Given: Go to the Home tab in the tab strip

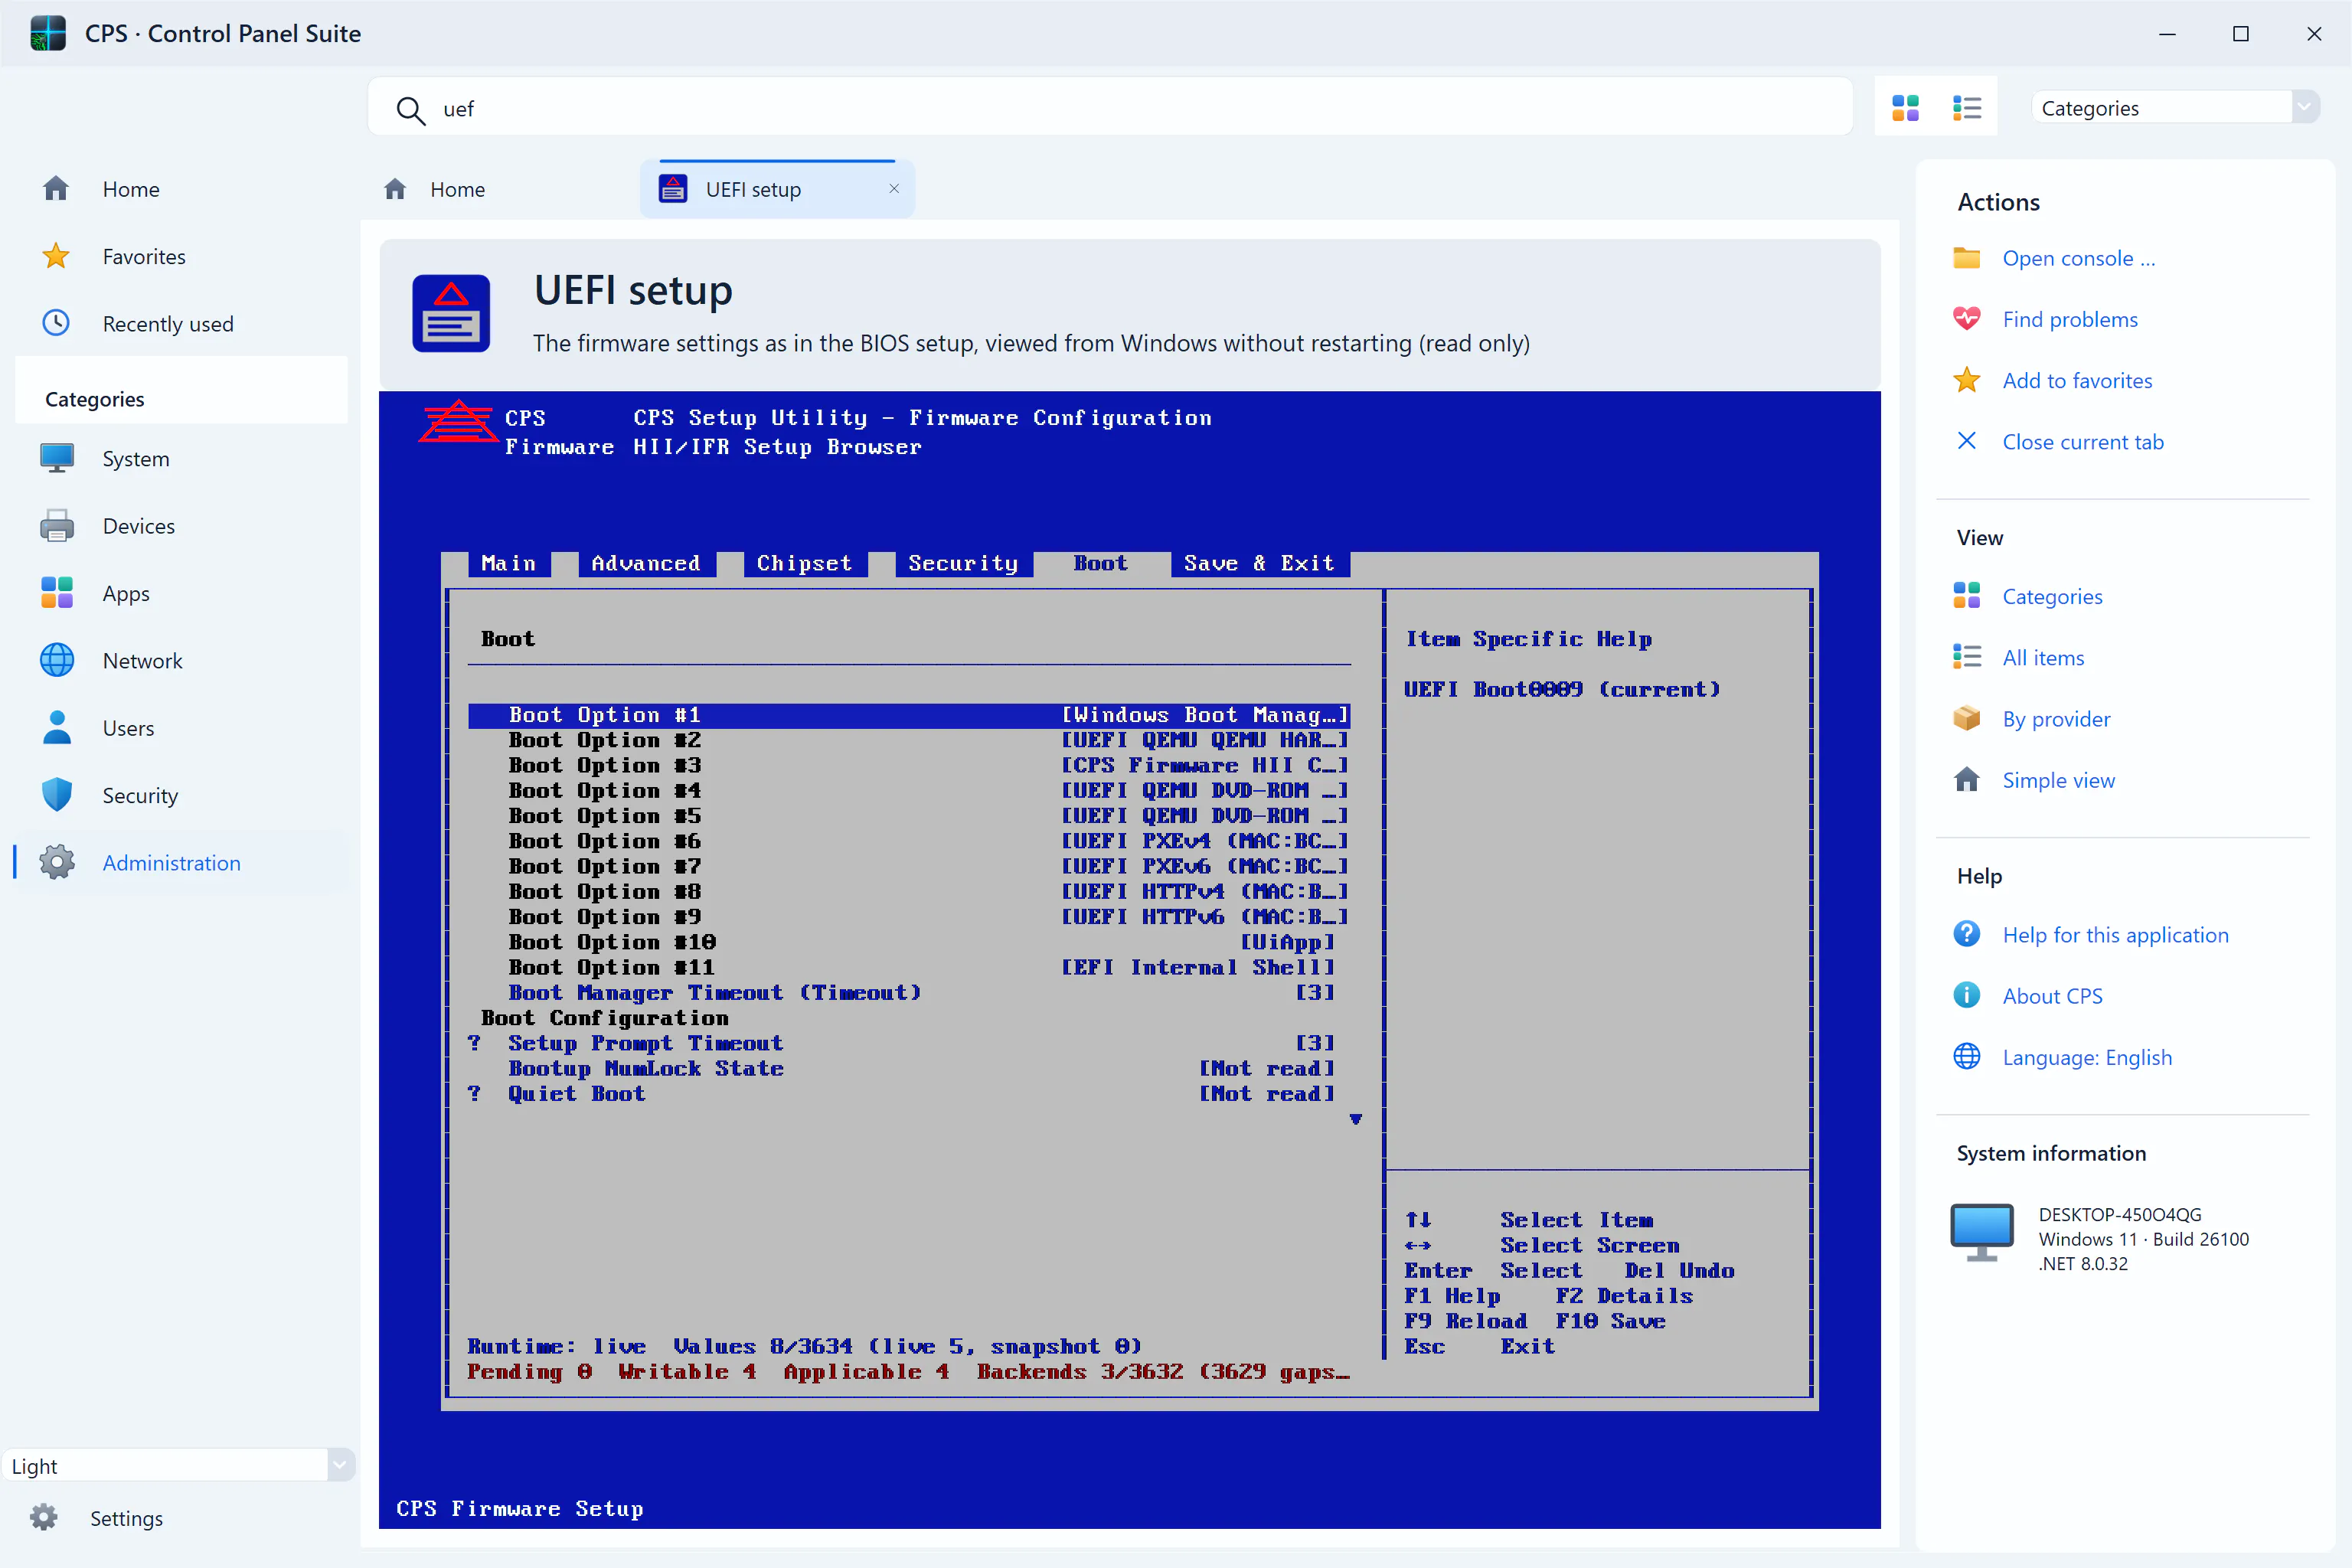Looking at the screenshot, I should [x=435, y=189].
